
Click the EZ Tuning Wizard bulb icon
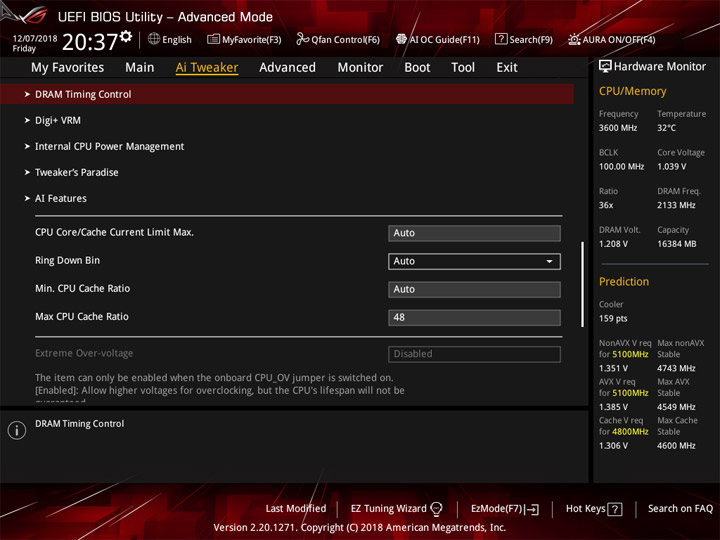436,509
